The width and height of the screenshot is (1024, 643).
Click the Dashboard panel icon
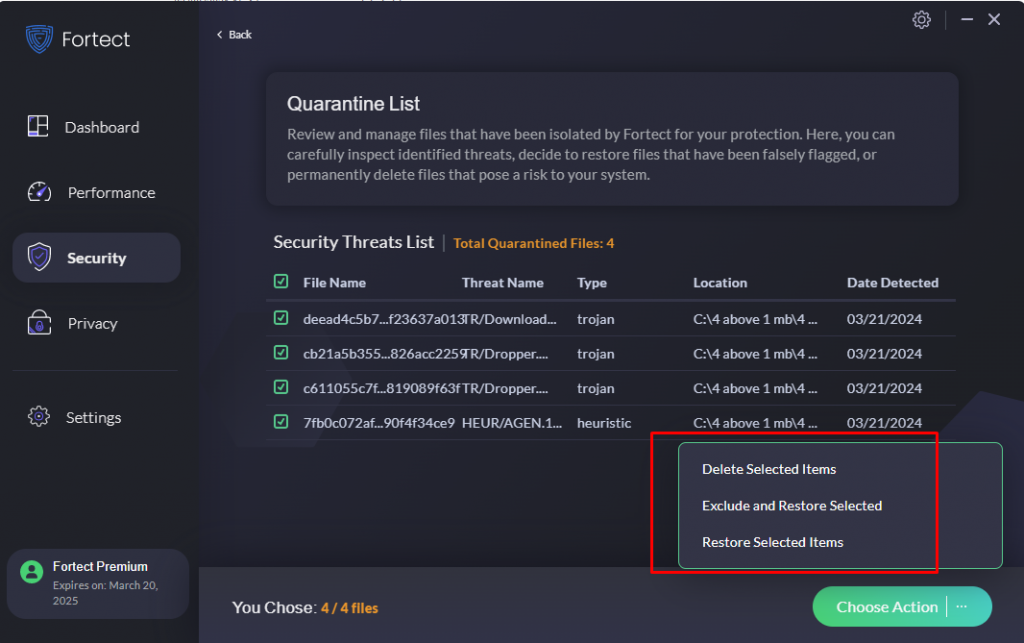(38, 126)
